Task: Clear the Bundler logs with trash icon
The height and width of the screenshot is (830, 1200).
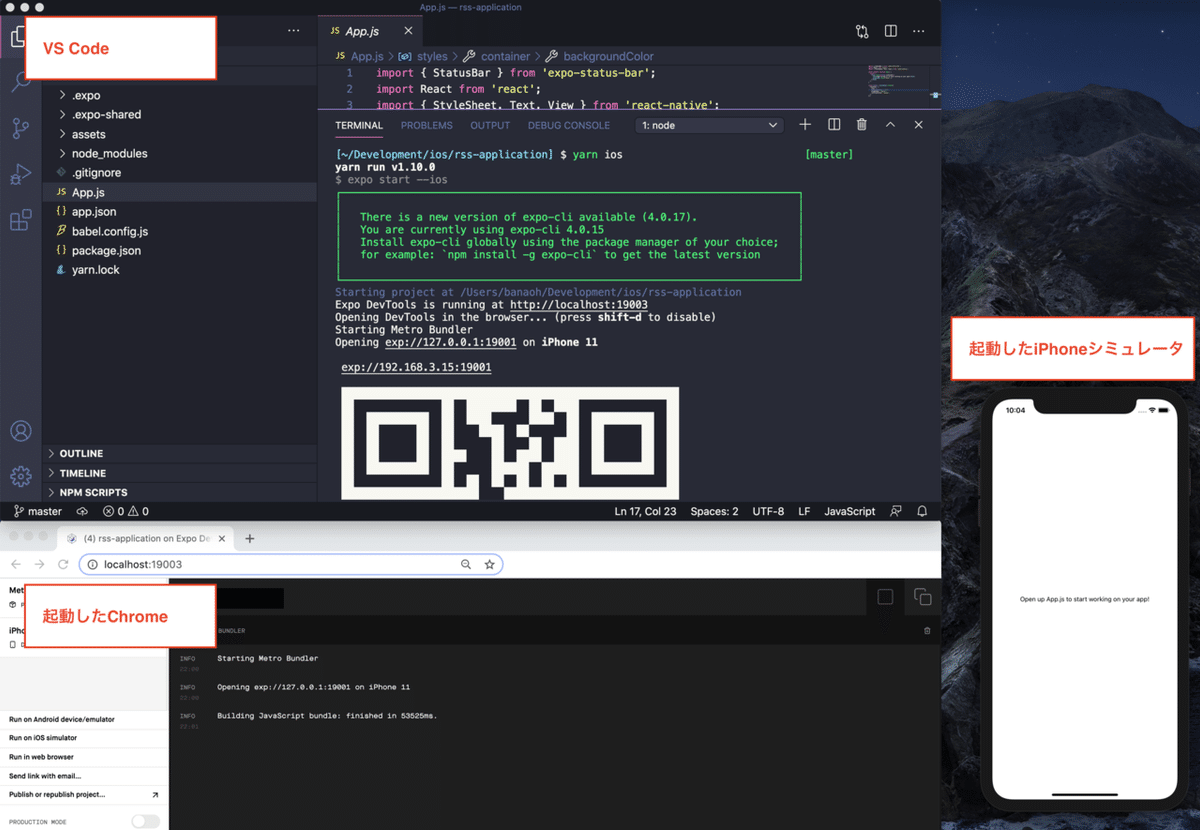Action: (x=927, y=631)
